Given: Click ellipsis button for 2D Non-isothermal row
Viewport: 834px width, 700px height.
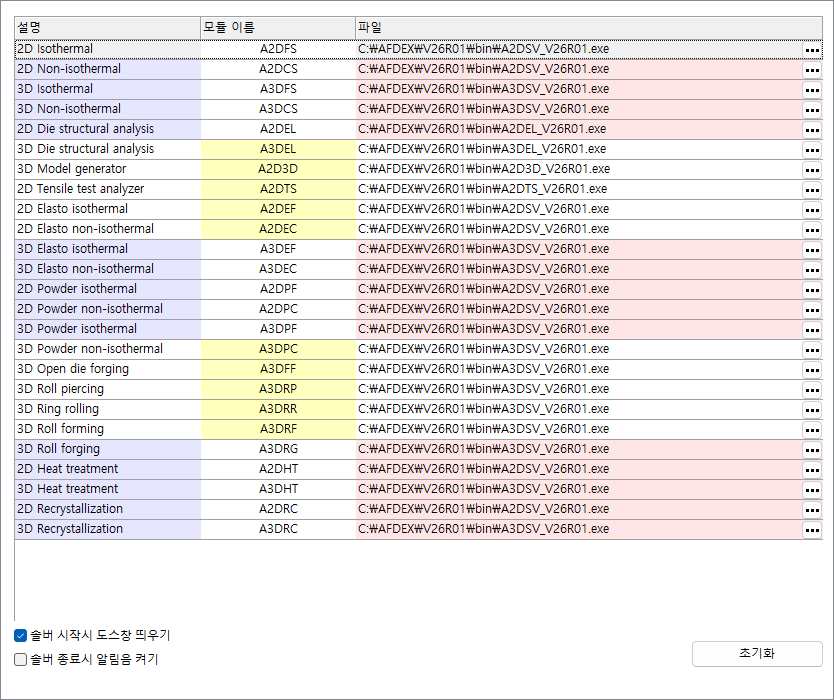Looking at the screenshot, I should (x=812, y=70).
